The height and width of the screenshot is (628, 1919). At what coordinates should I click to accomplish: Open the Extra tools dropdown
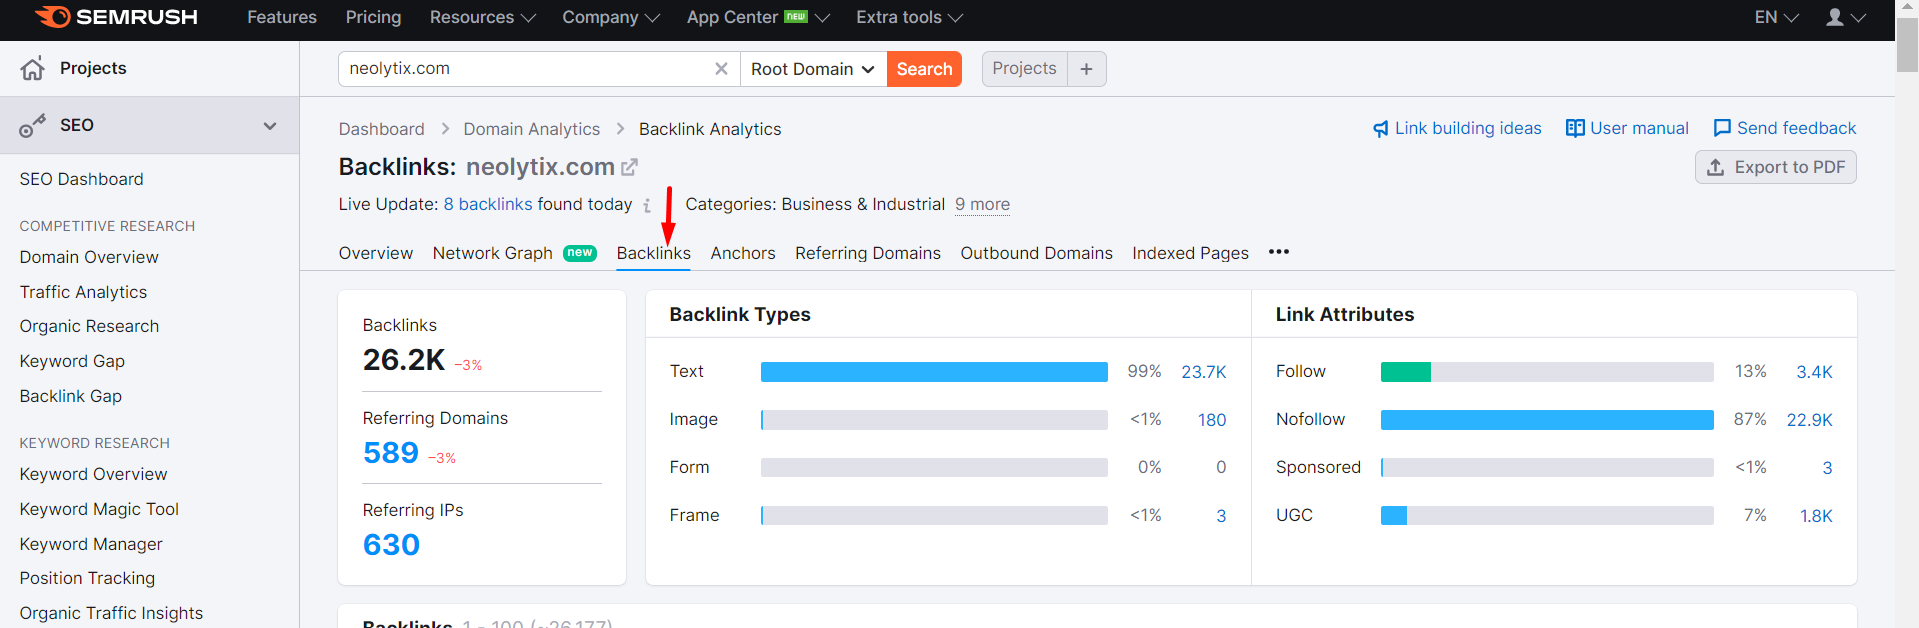[910, 17]
